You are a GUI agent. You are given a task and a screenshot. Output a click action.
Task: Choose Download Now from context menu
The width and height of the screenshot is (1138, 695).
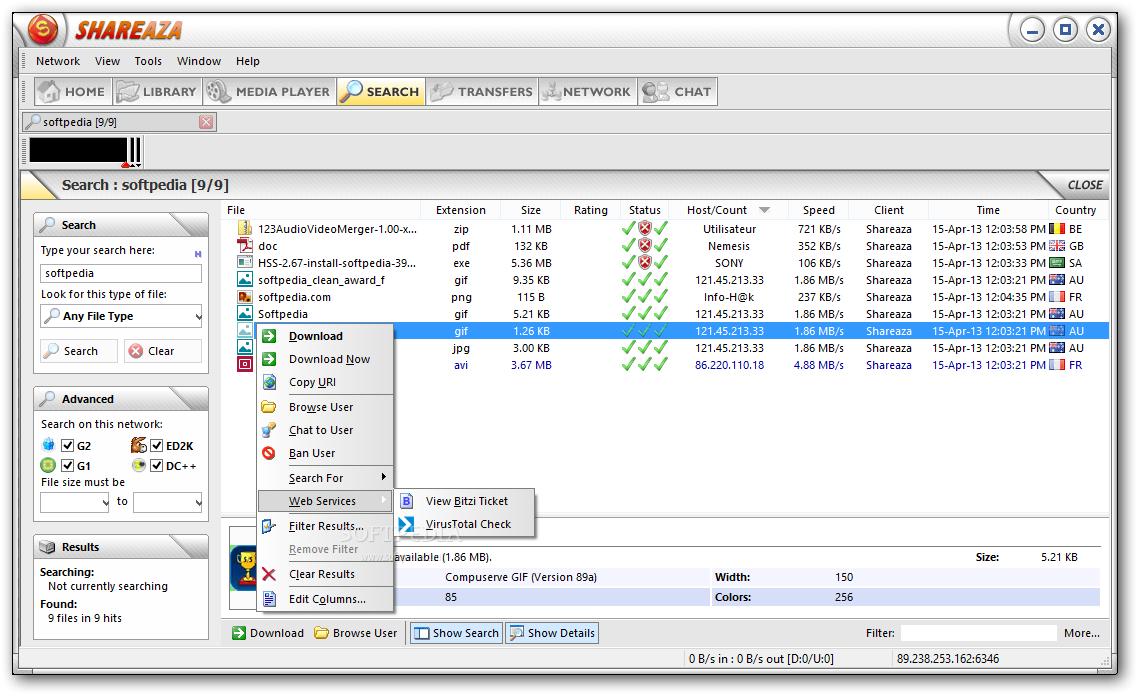click(x=325, y=359)
